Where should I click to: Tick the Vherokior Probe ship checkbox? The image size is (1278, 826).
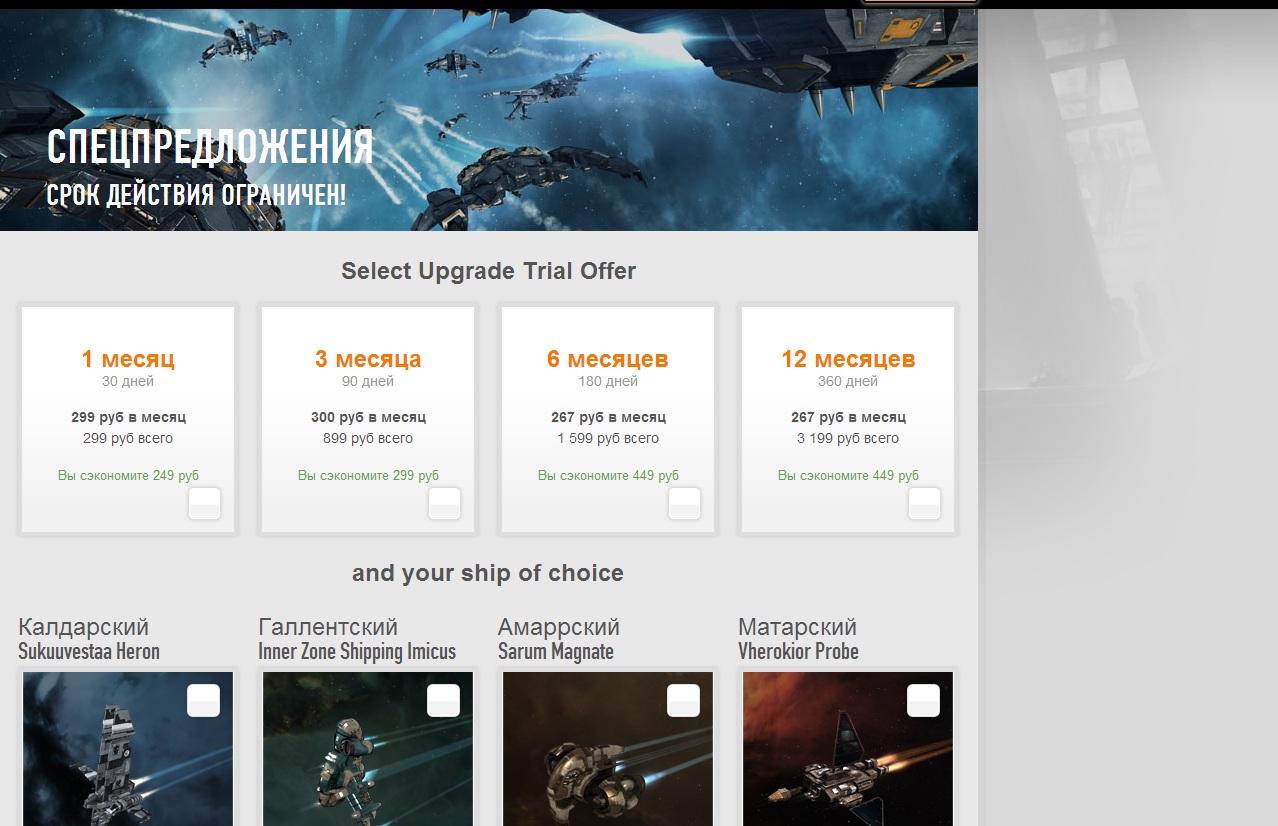[x=923, y=701]
